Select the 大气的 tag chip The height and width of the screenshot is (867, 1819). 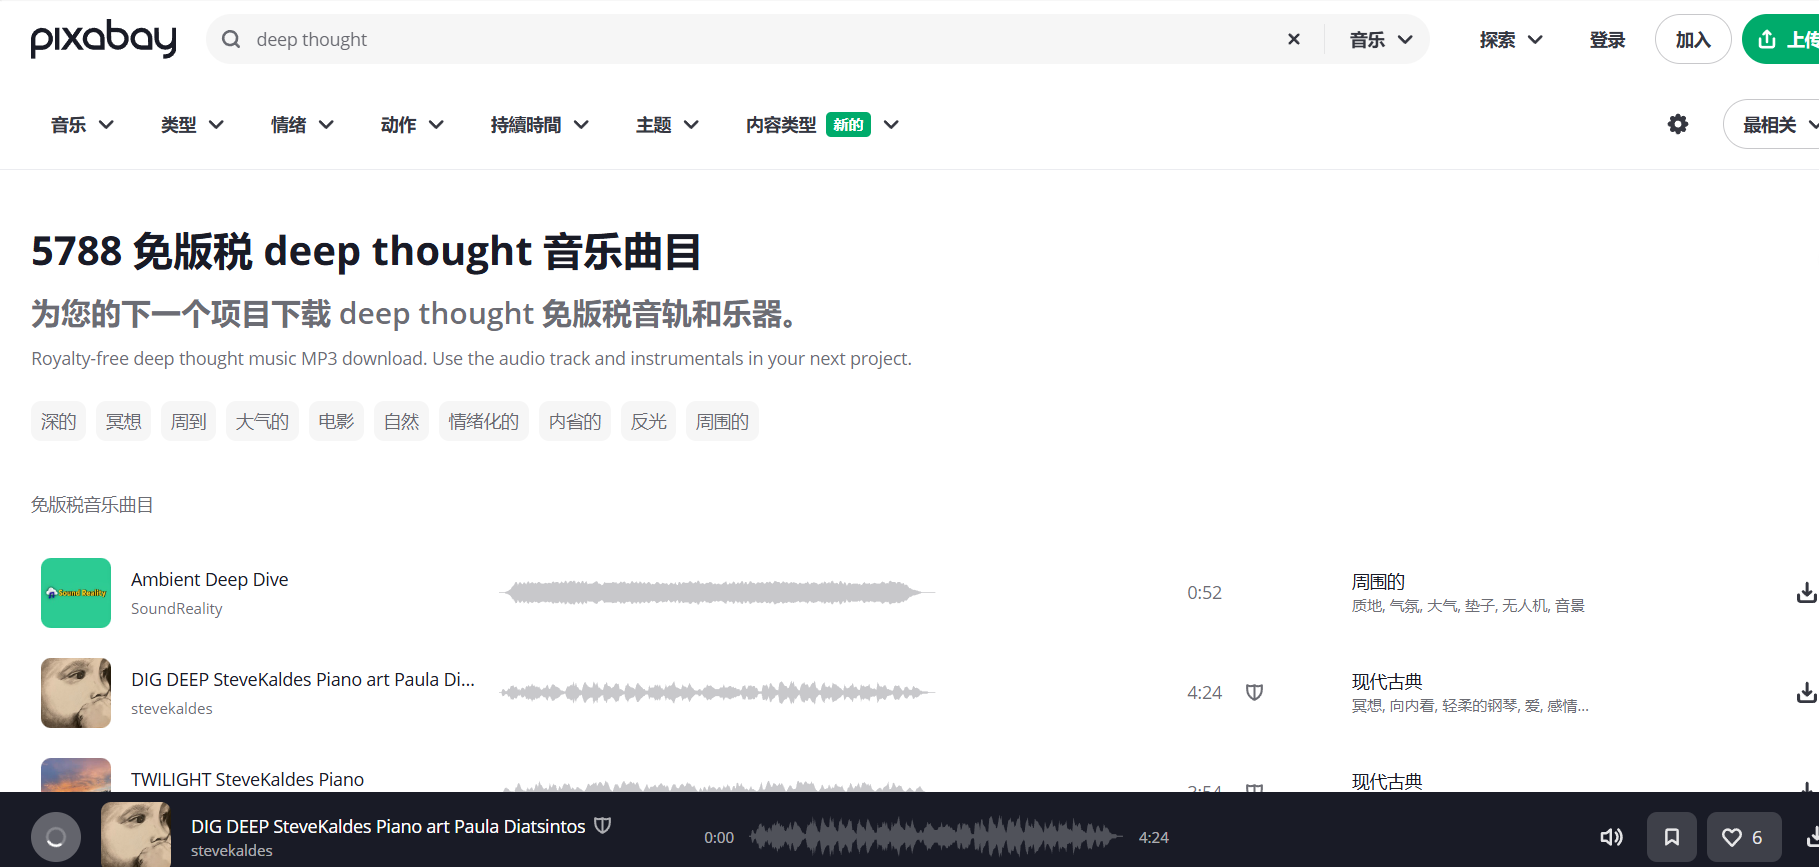pos(262,421)
